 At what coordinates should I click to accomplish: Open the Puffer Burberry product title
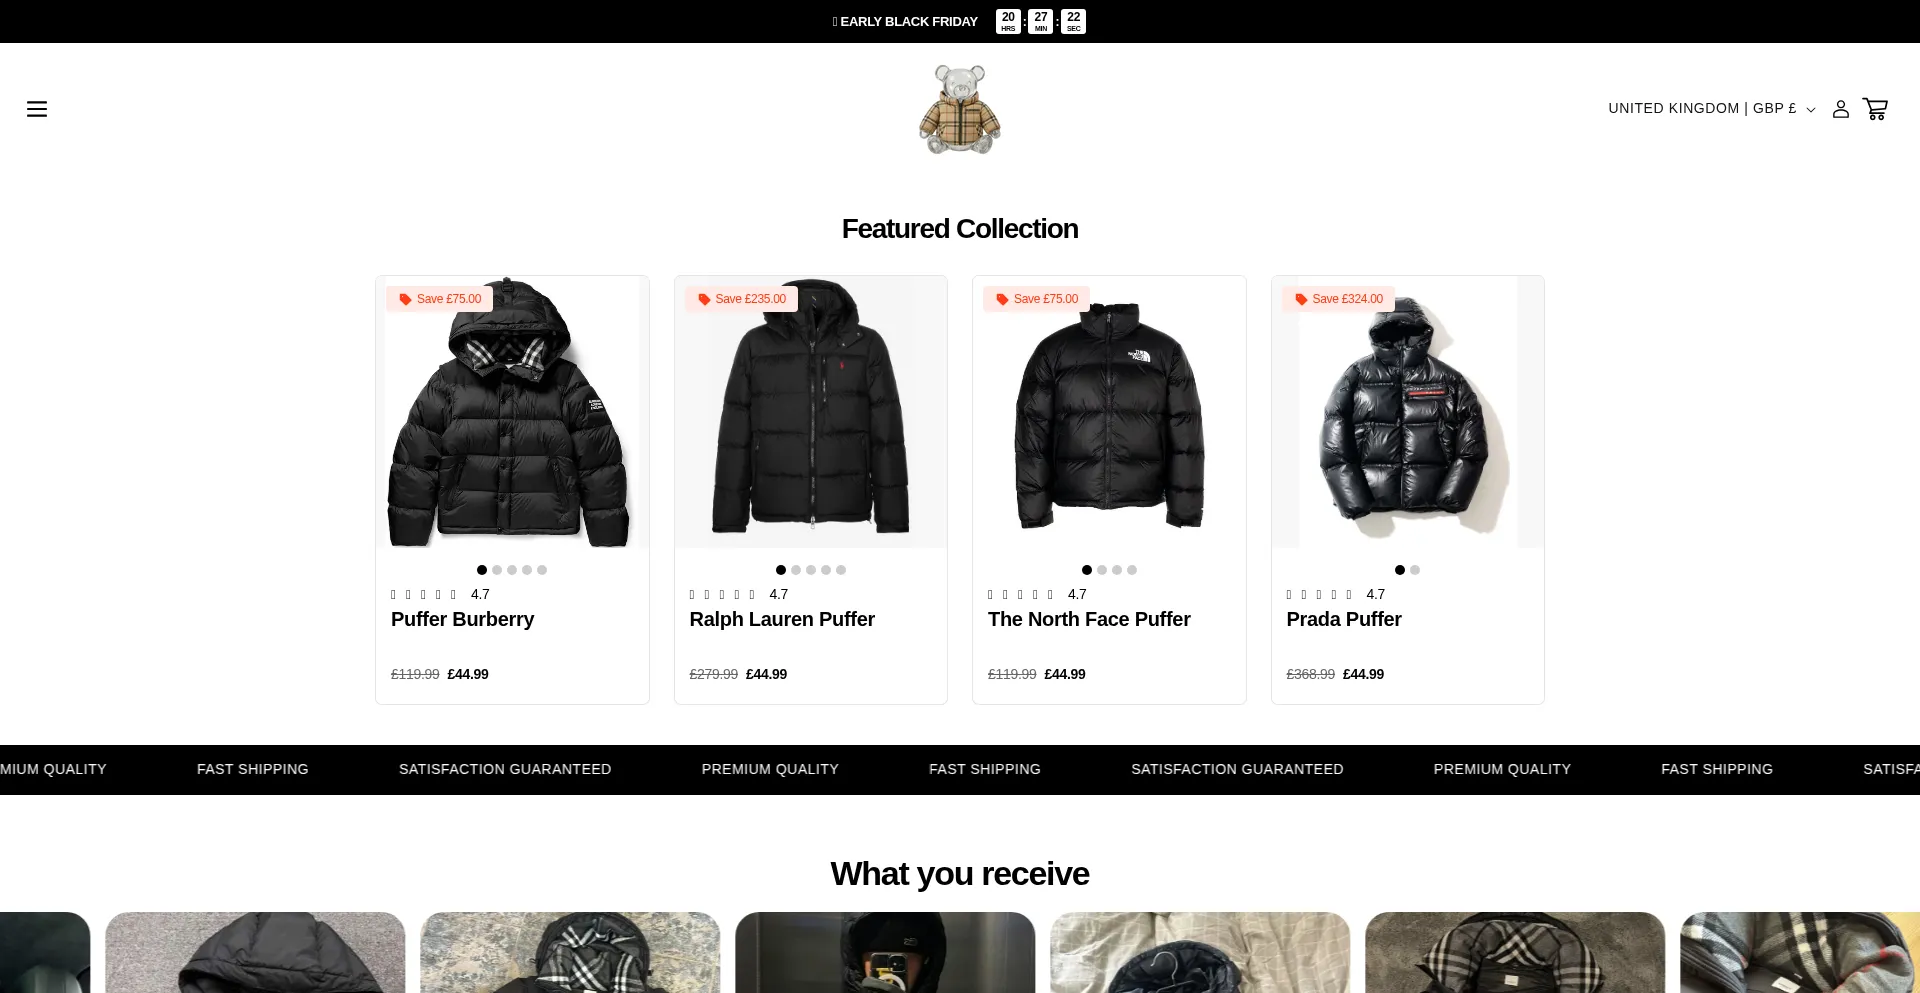462,619
